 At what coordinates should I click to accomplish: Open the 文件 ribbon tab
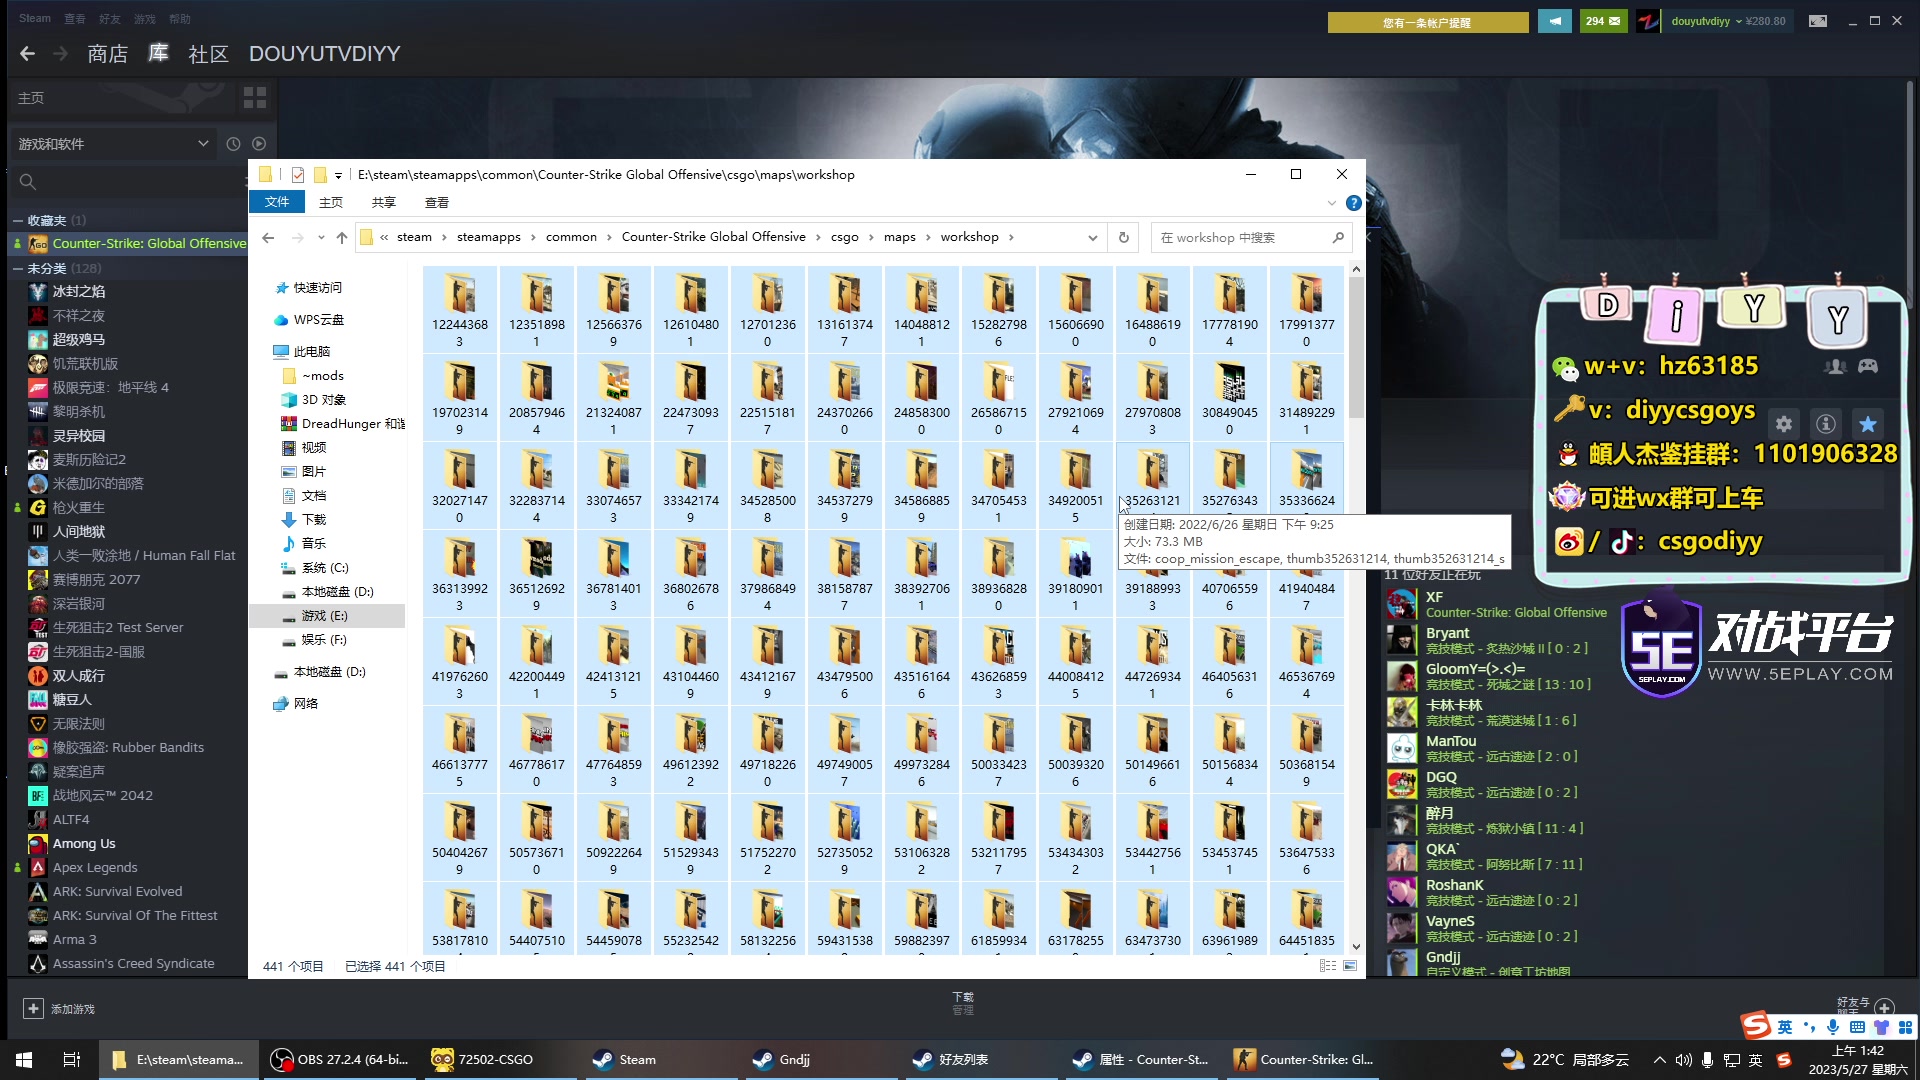pos(277,202)
